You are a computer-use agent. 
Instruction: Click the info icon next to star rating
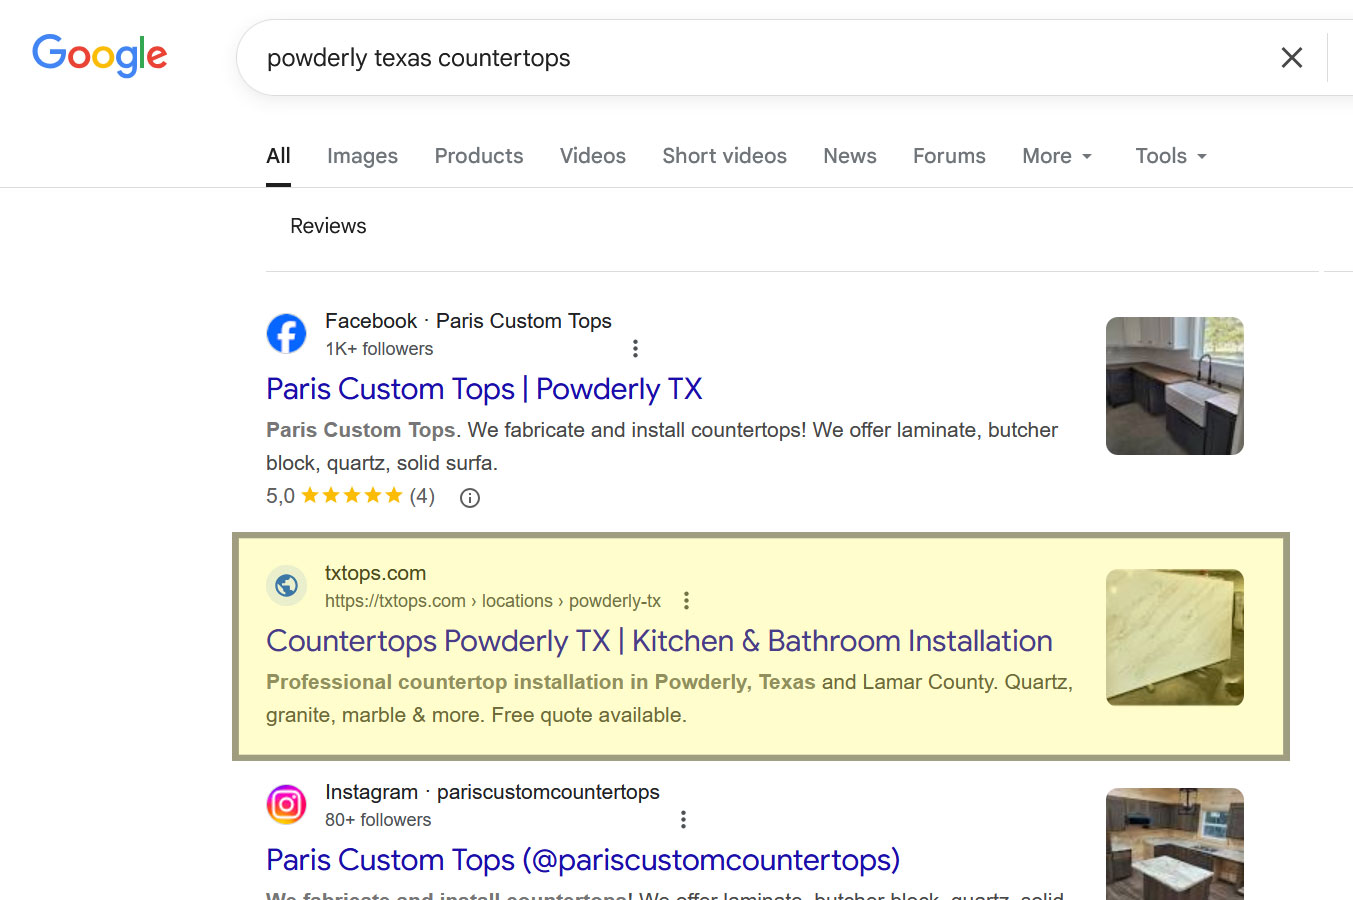point(469,497)
